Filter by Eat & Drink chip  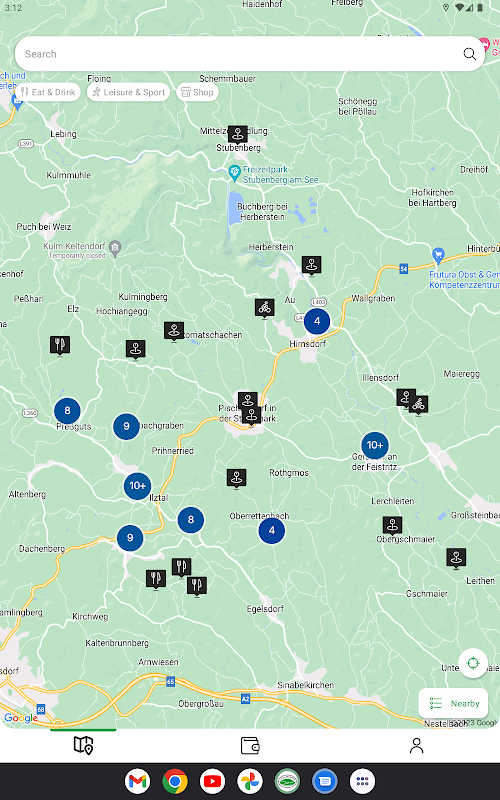click(48, 92)
